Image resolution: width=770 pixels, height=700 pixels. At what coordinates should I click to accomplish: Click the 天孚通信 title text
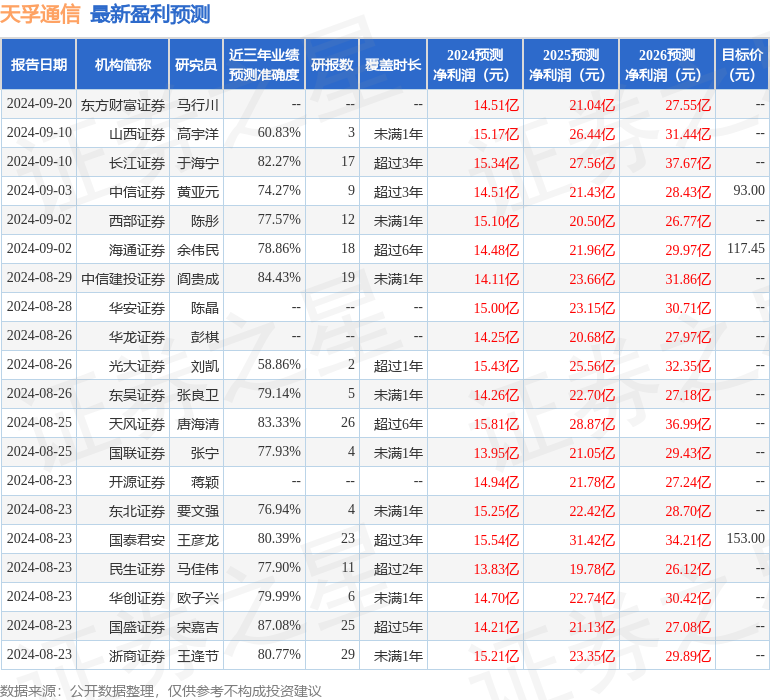tap(40, 14)
